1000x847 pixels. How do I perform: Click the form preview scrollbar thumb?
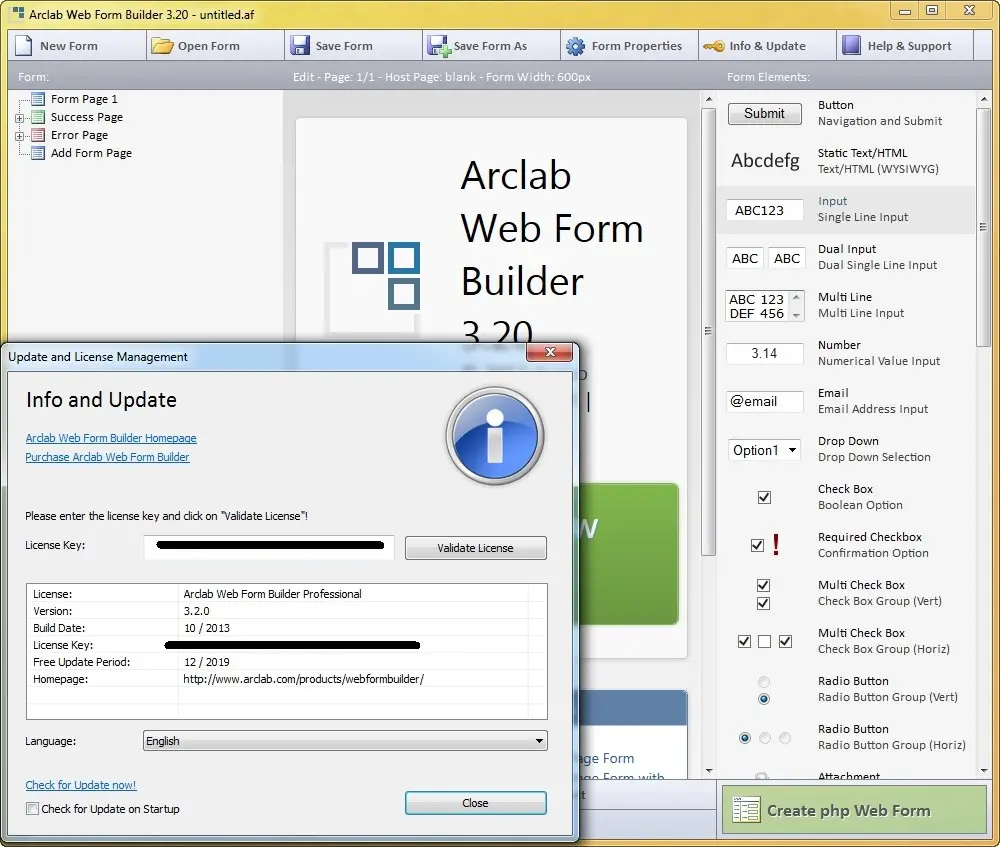(x=708, y=332)
